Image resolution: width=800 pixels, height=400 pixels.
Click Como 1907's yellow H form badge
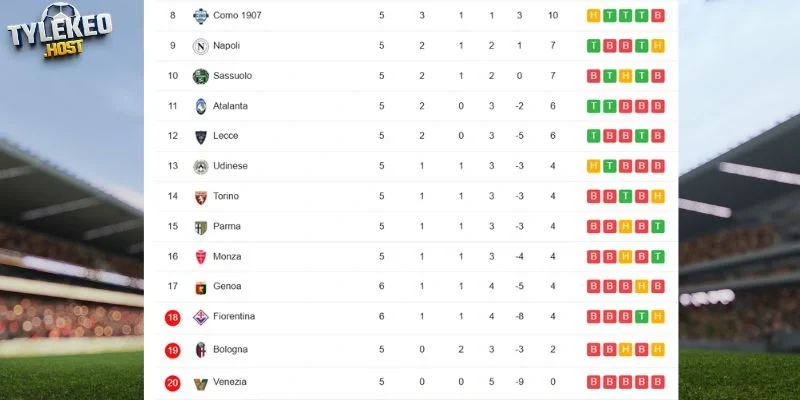coord(593,16)
